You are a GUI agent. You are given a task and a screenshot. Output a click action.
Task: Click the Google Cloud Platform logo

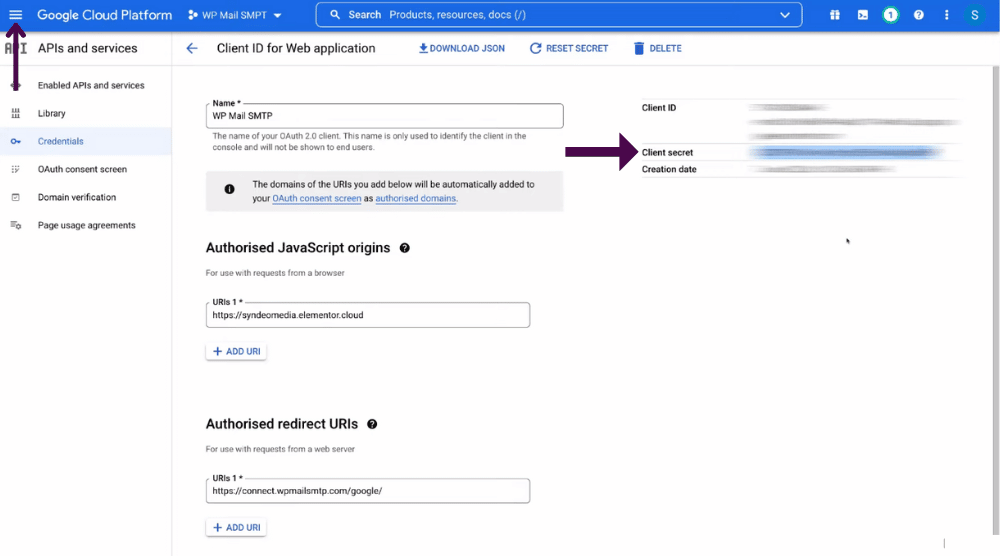(x=105, y=15)
